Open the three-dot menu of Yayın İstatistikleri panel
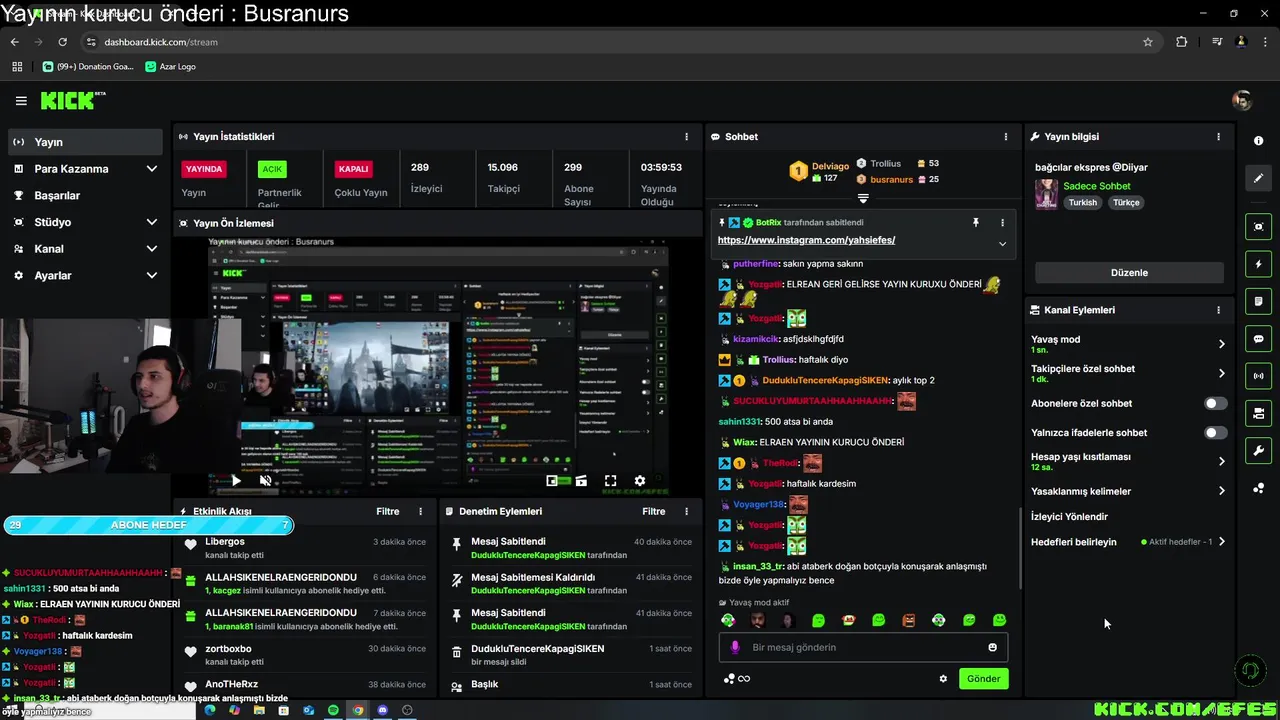Viewport: 1280px width, 720px height. tap(686, 137)
